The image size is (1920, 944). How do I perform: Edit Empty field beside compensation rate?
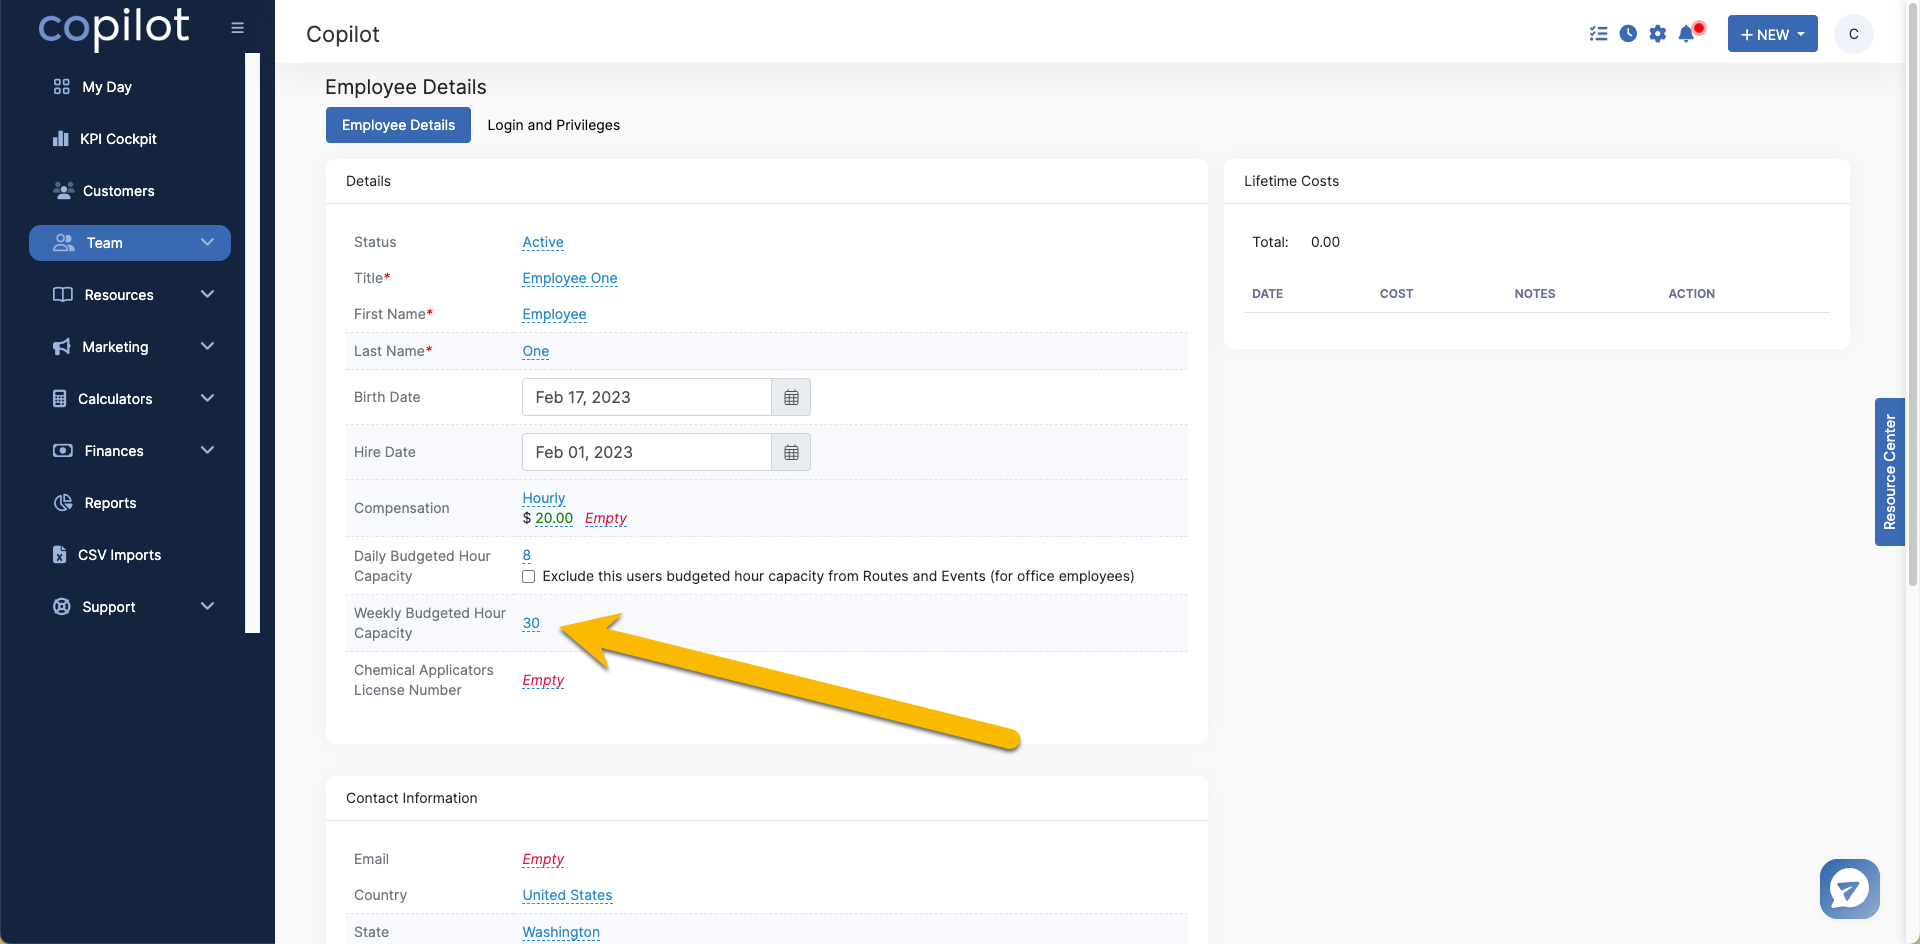click(x=606, y=518)
